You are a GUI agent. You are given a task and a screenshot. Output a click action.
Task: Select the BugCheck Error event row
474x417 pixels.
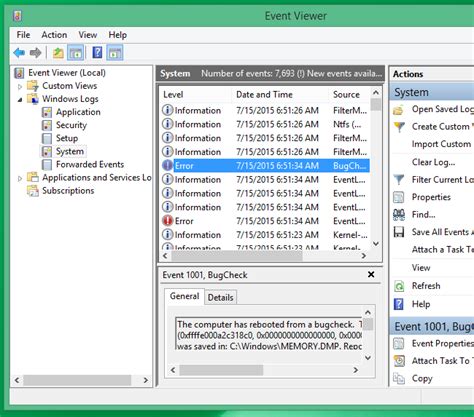point(266,166)
